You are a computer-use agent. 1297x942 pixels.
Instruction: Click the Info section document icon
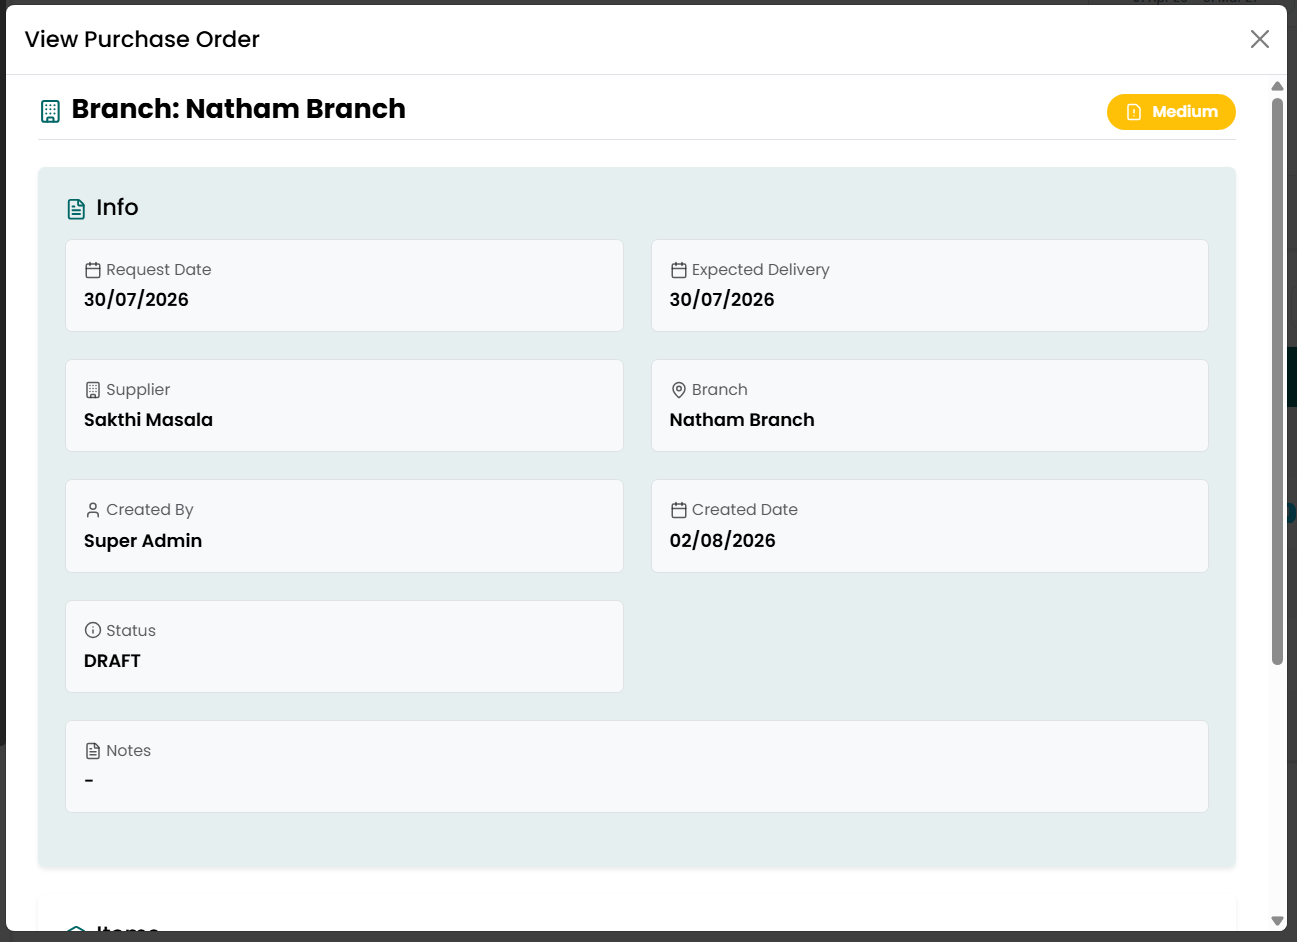click(76, 209)
